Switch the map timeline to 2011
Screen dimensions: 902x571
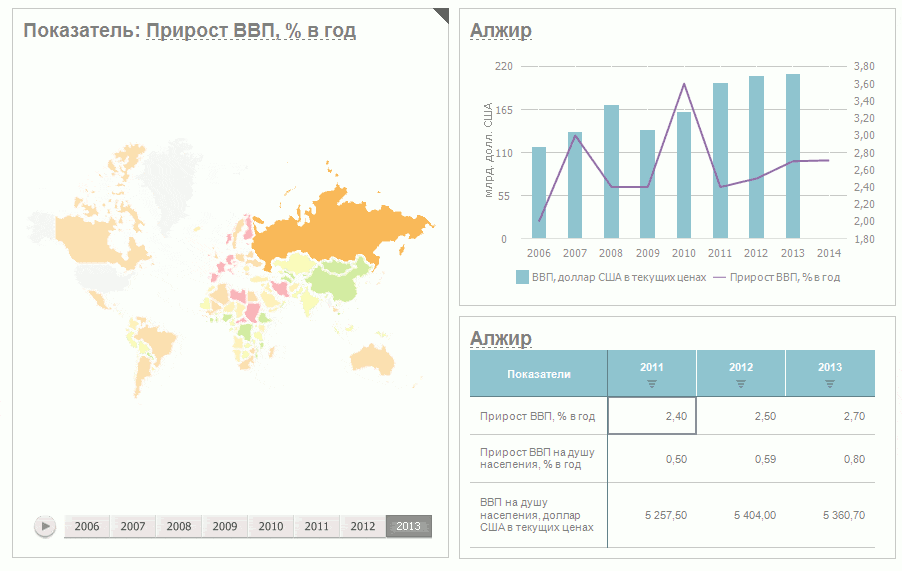click(x=317, y=526)
